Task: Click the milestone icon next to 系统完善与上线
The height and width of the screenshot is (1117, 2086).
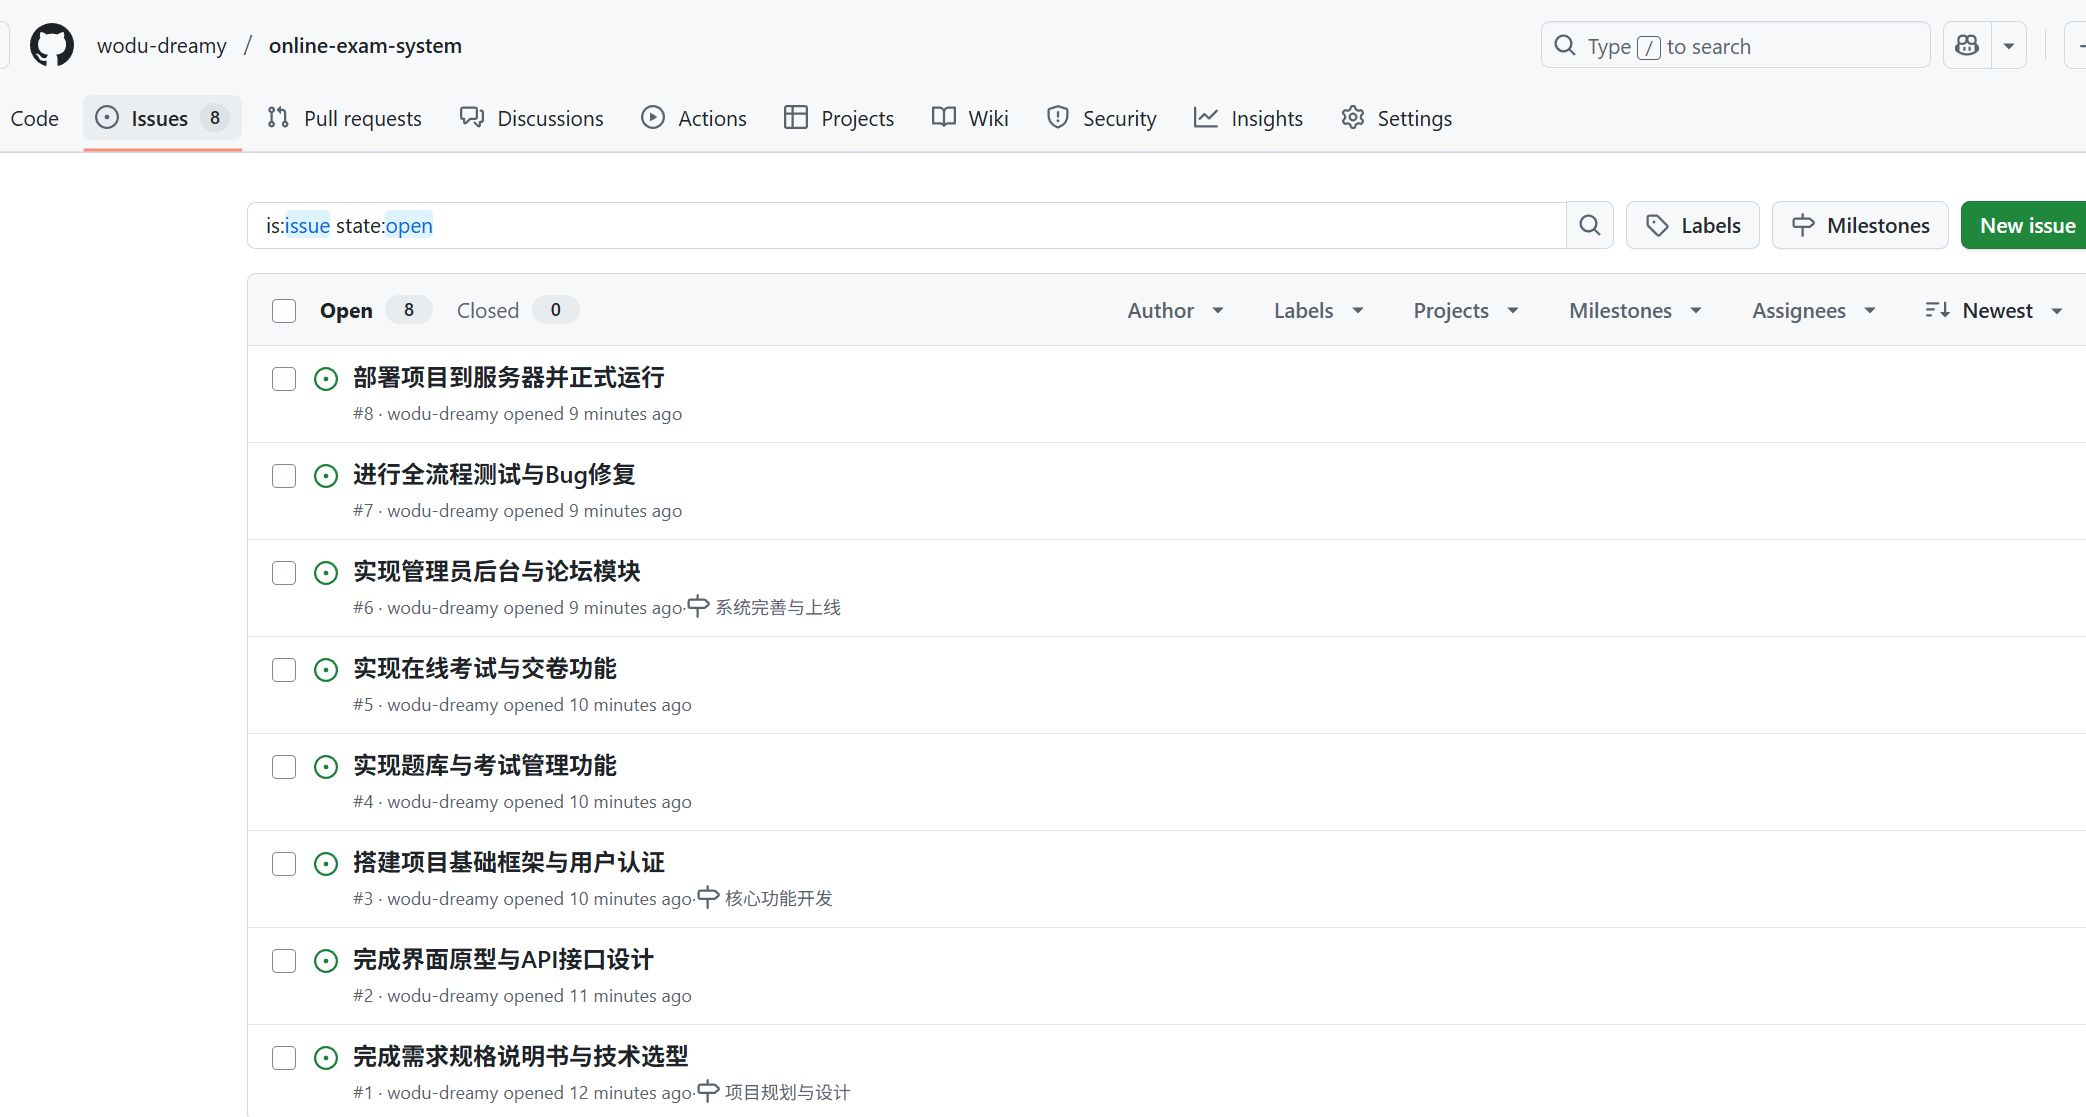Action: click(698, 607)
